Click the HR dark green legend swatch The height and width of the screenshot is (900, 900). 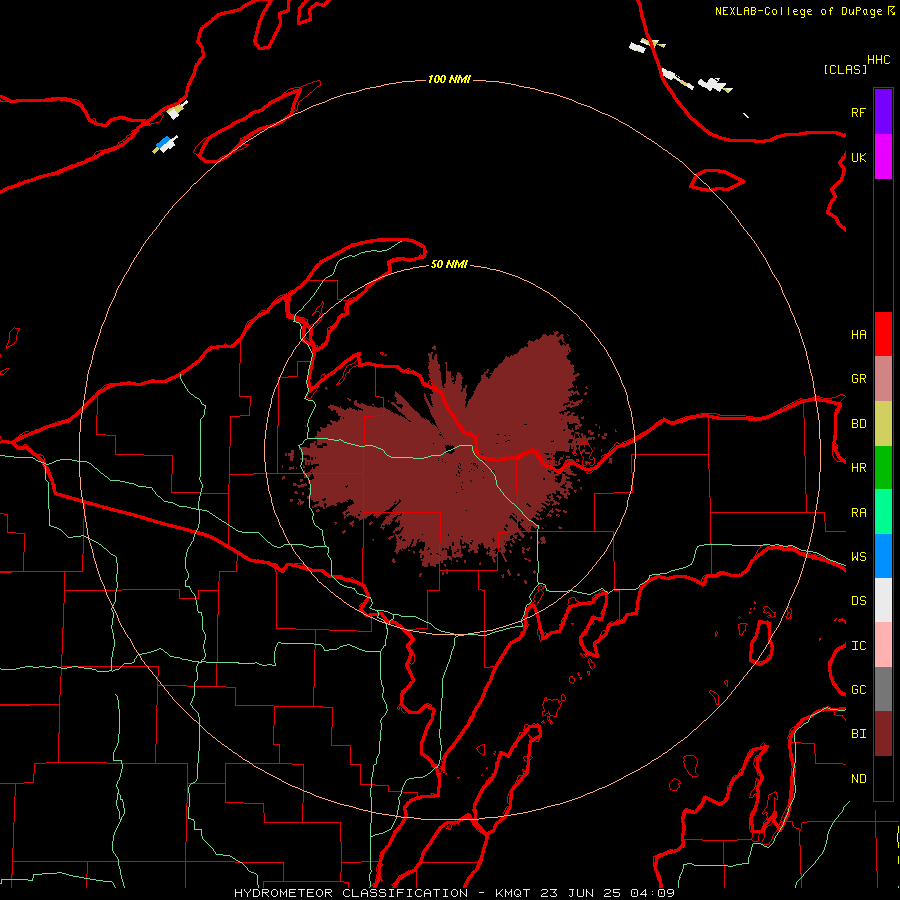tap(883, 468)
